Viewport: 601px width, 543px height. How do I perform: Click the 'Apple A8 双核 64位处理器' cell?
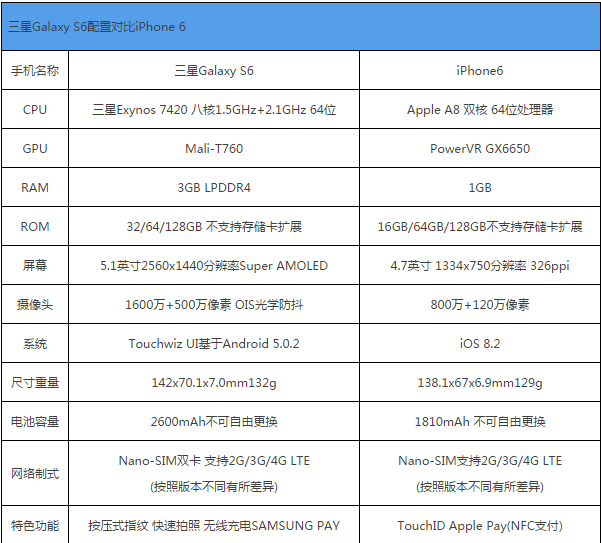click(x=480, y=110)
